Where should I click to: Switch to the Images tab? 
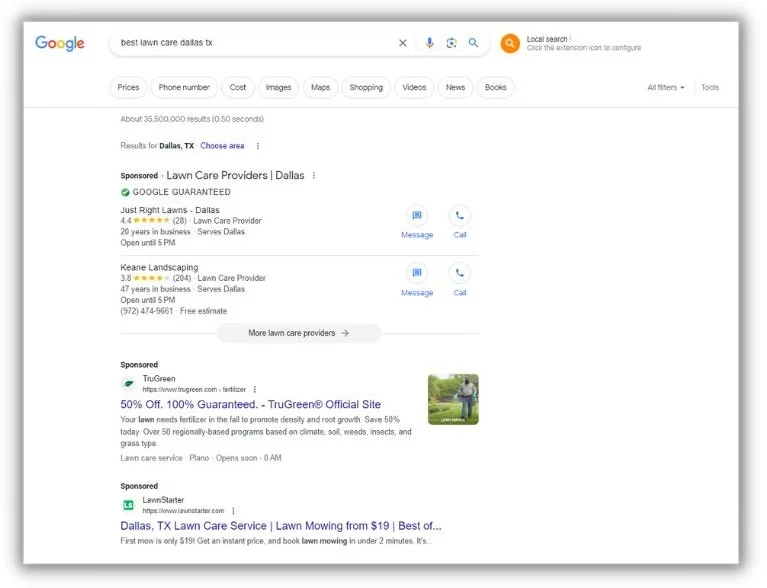pos(278,88)
